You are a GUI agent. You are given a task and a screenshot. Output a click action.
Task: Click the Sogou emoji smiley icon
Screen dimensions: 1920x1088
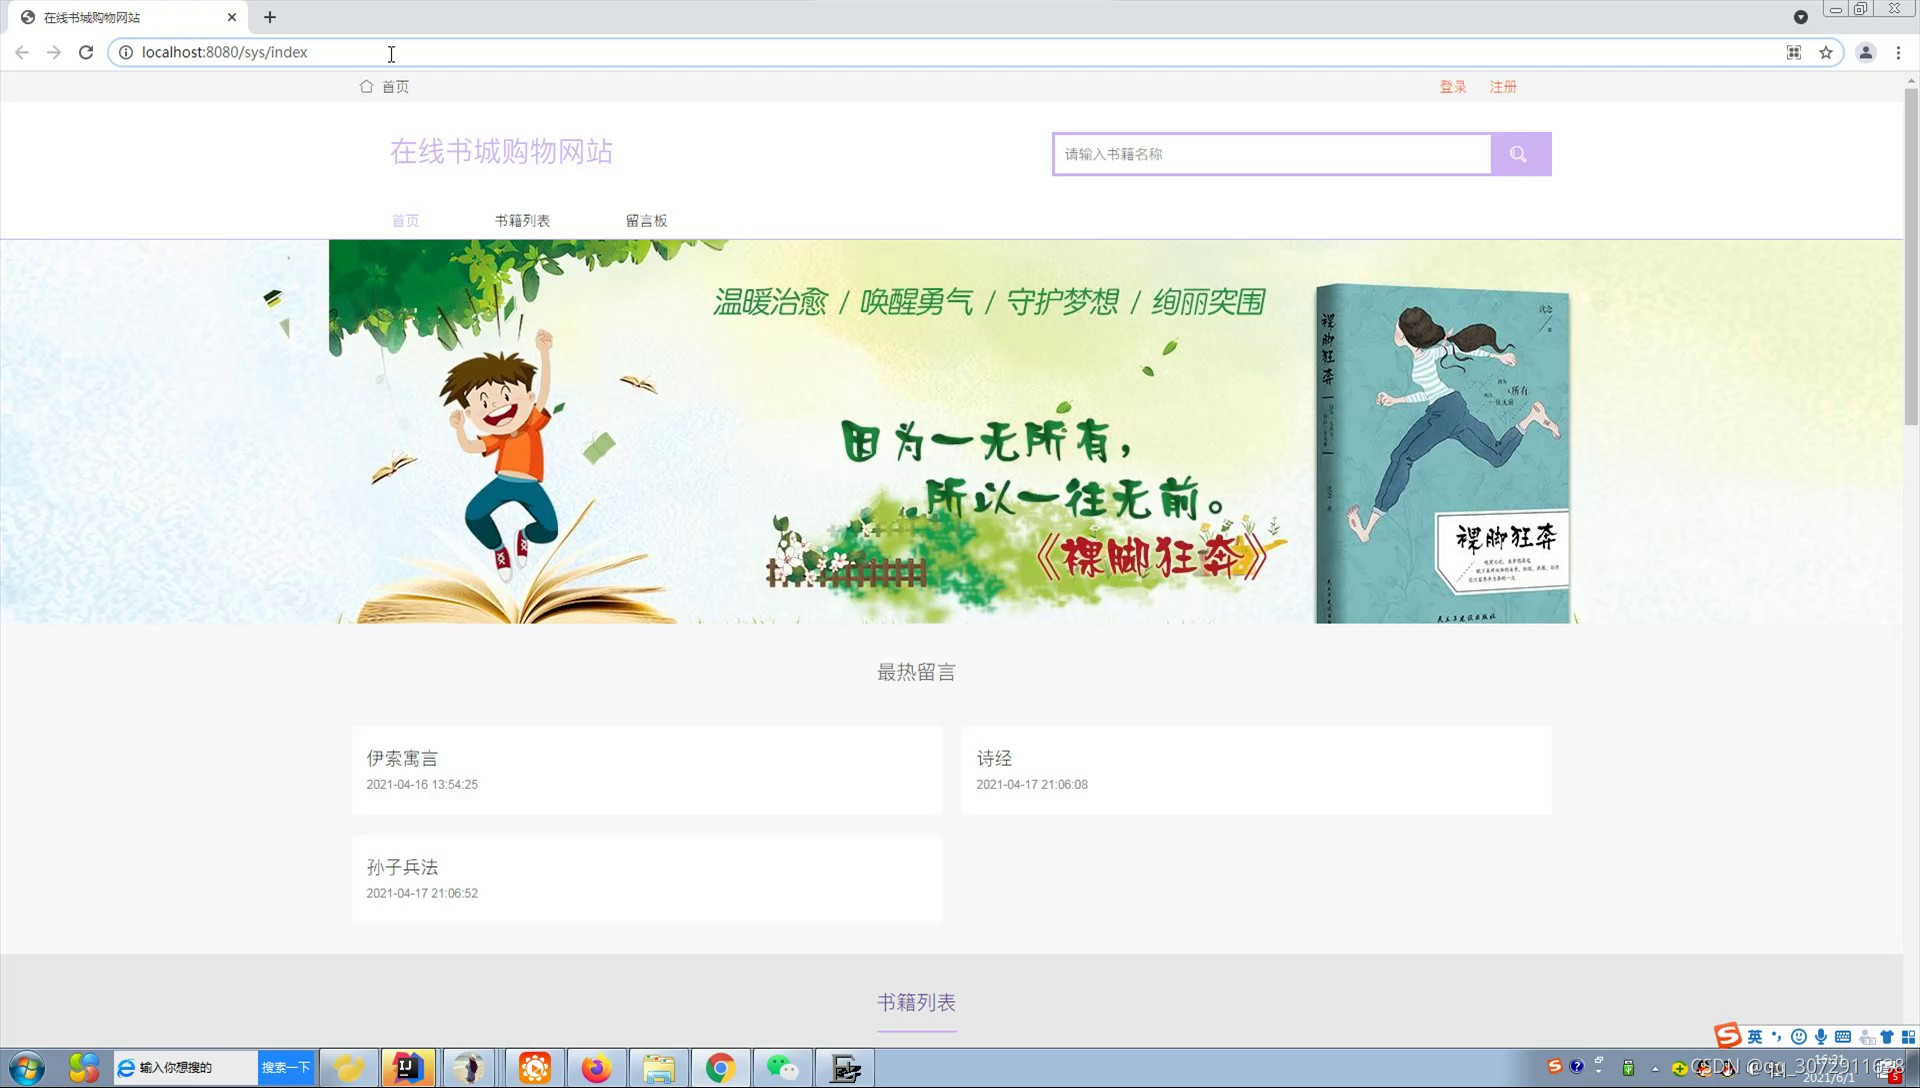[1799, 1037]
